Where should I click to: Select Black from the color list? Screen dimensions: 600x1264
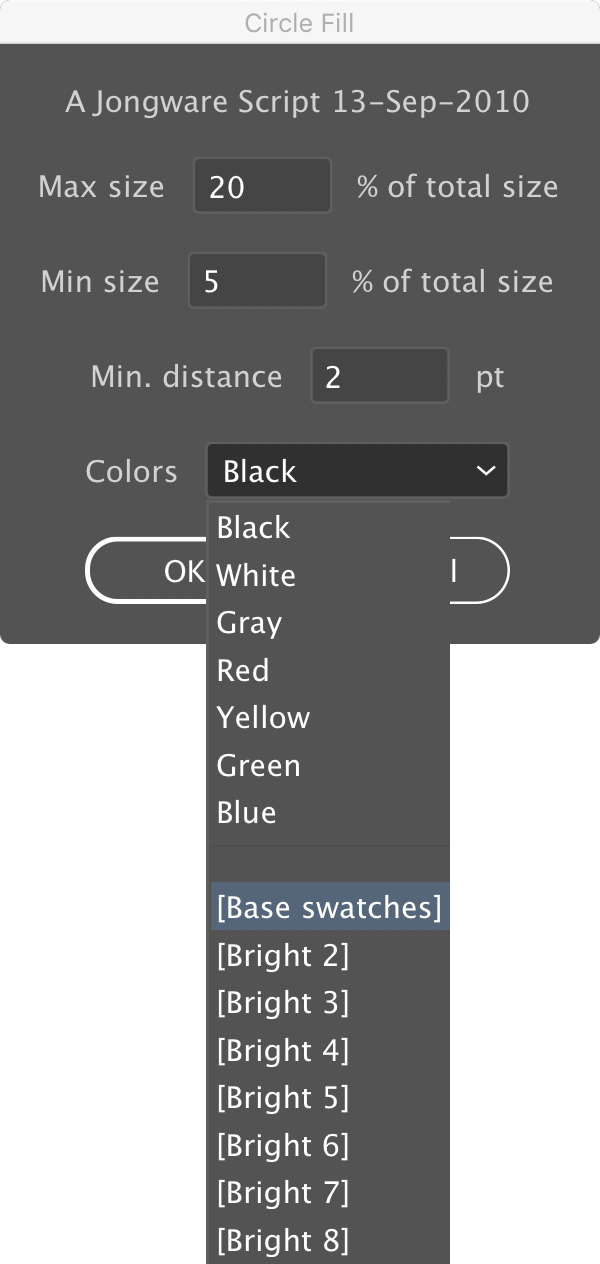point(253,527)
